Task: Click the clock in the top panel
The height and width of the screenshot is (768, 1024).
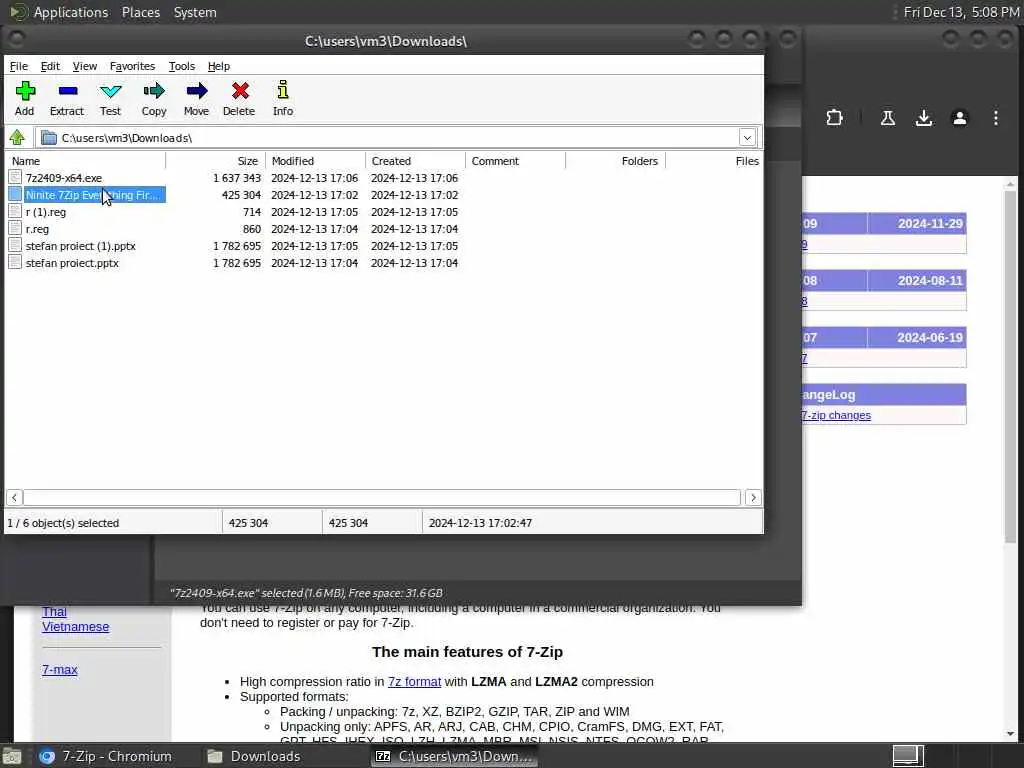Action: 961,12
